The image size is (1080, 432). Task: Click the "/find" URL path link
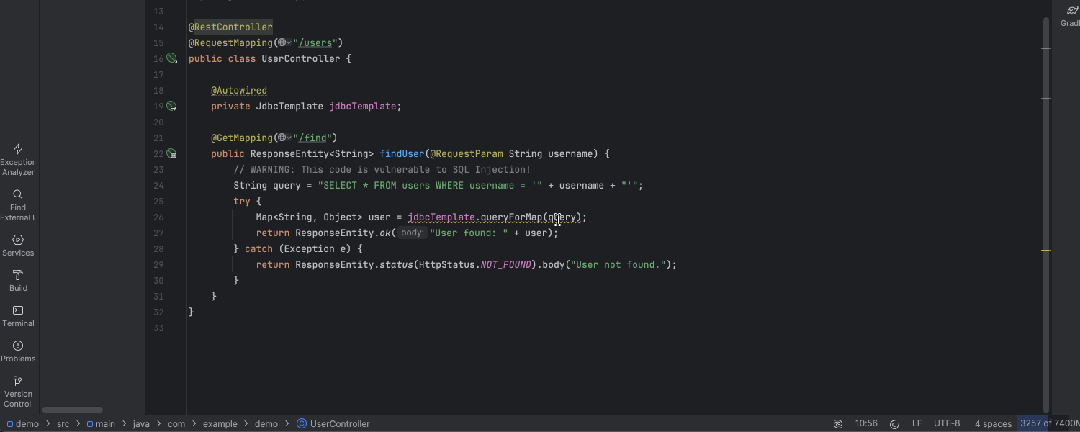[315, 138]
